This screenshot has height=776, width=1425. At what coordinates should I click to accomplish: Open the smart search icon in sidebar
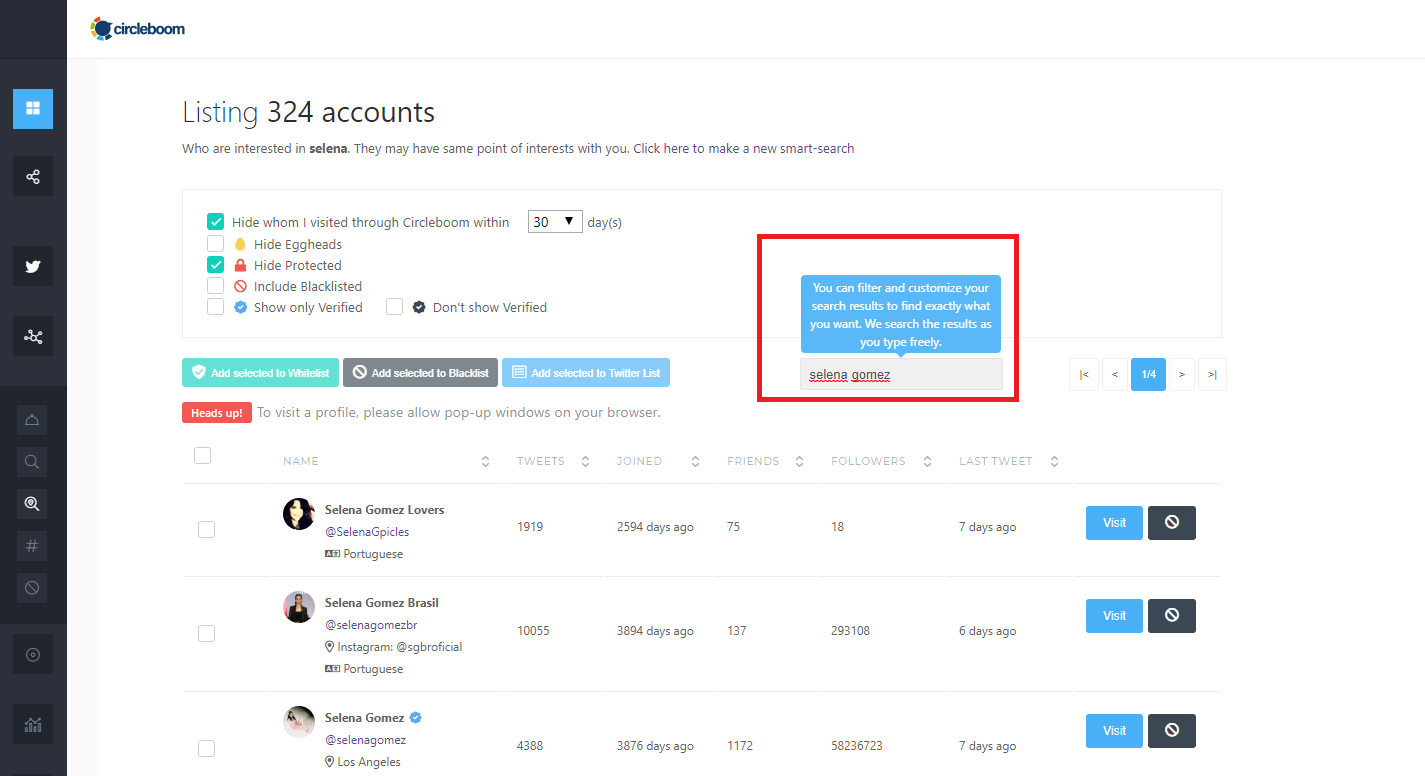(x=32, y=504)
